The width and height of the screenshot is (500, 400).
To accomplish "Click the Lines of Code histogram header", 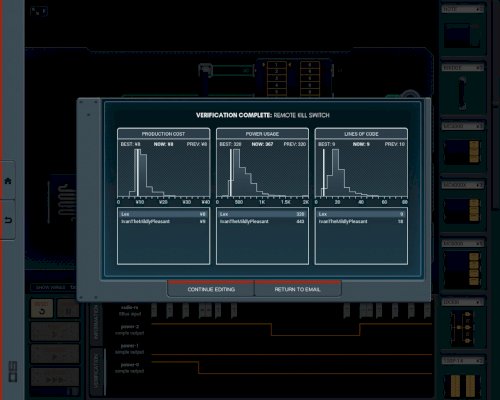I will tap(361, 134).
